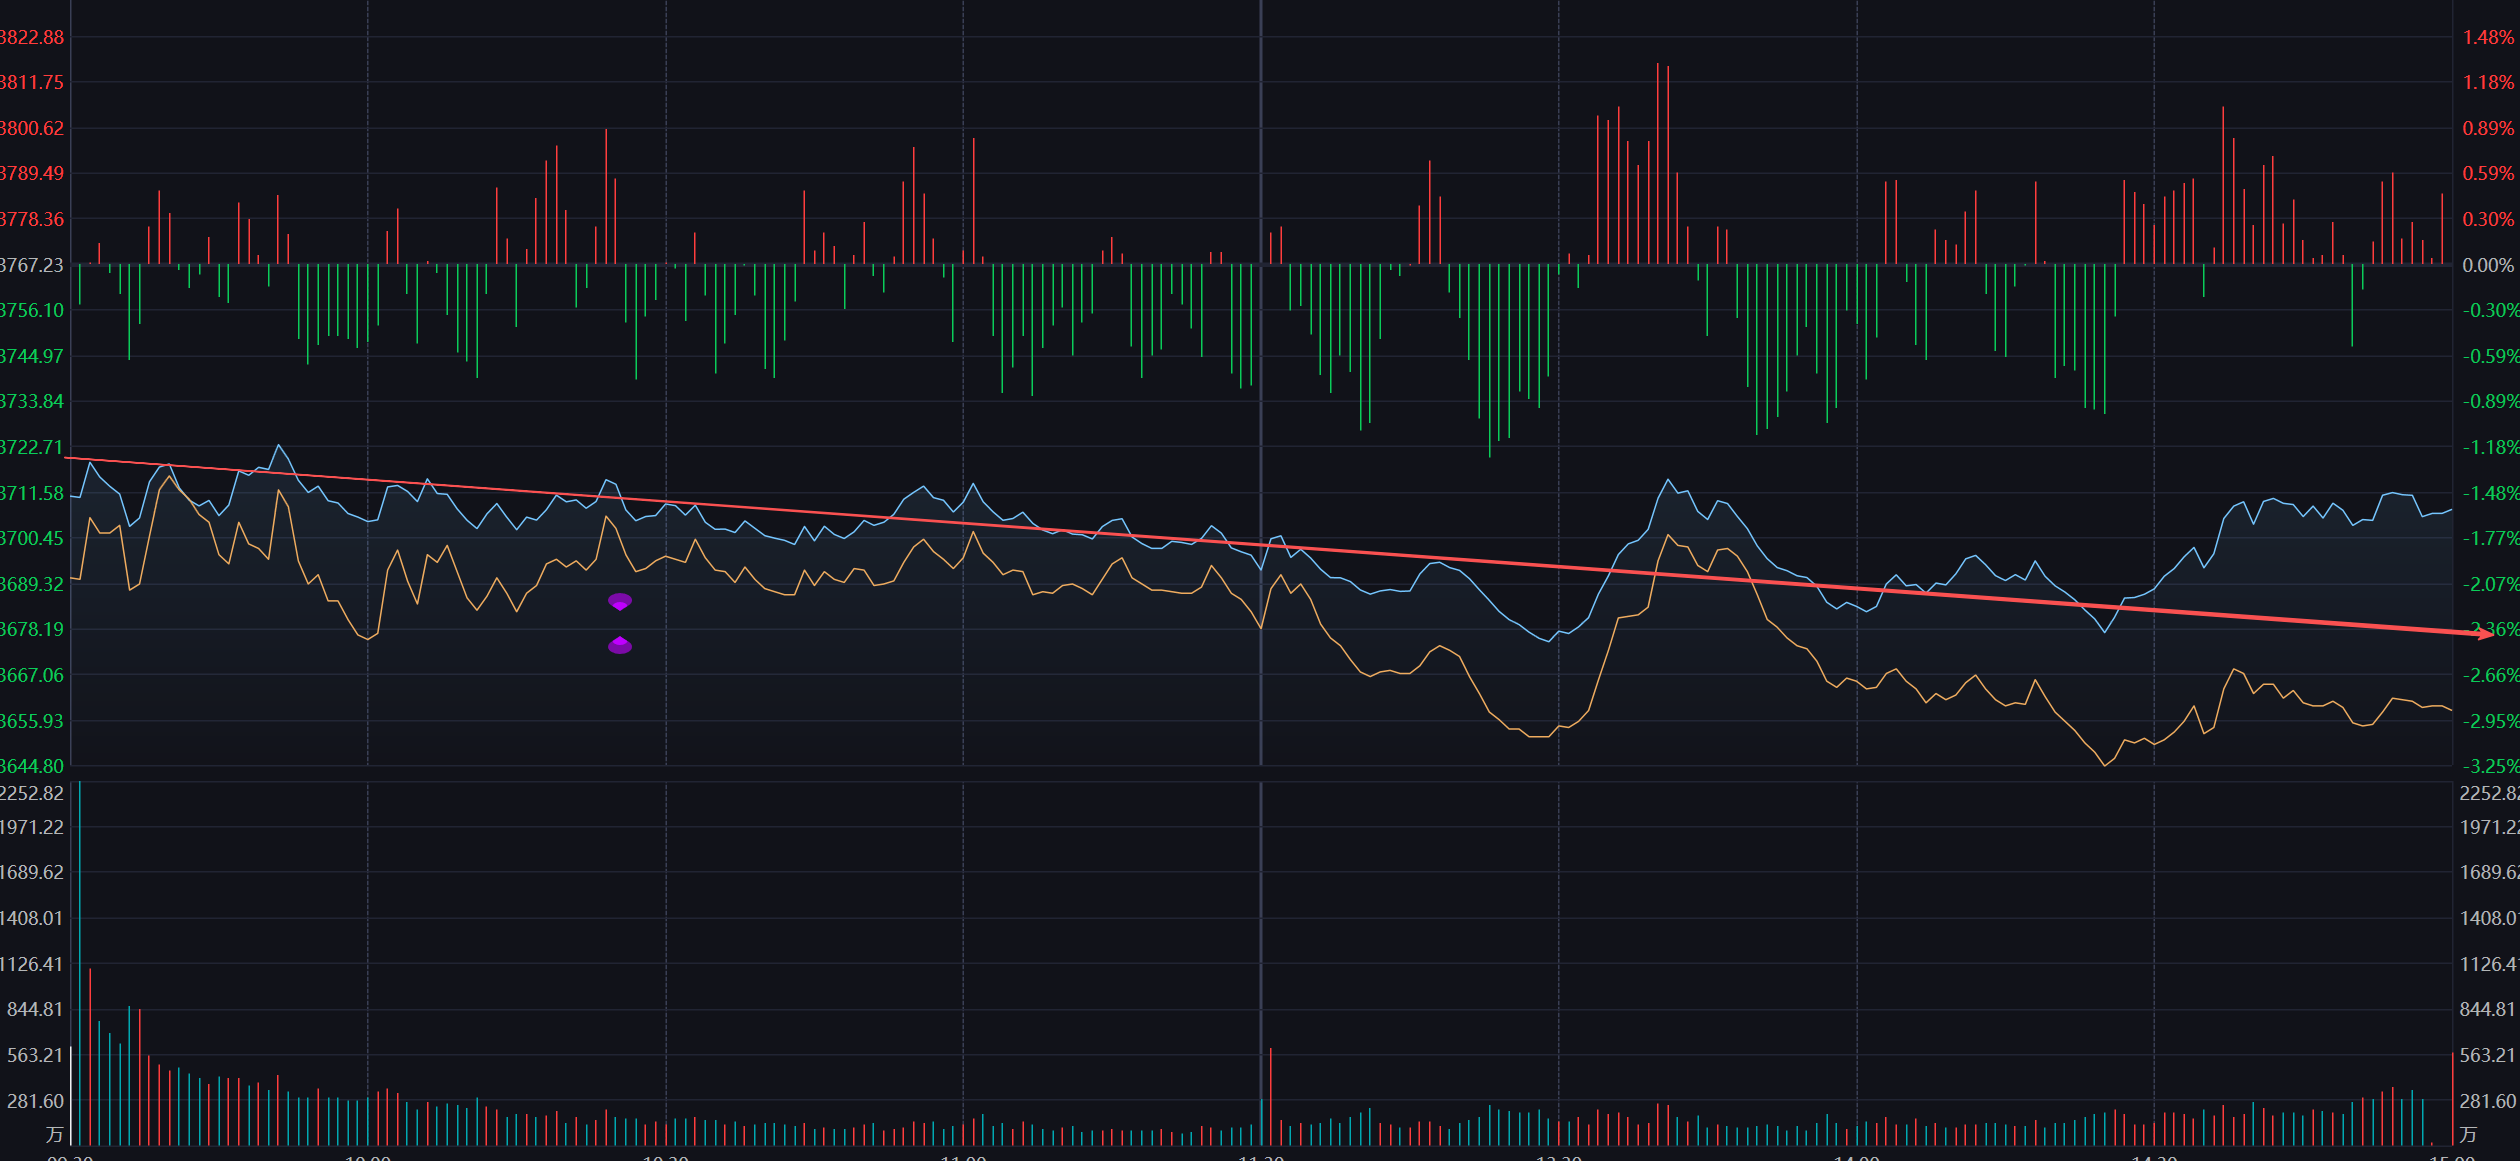Select the 3644.80 lowest price label

[31, 766]
